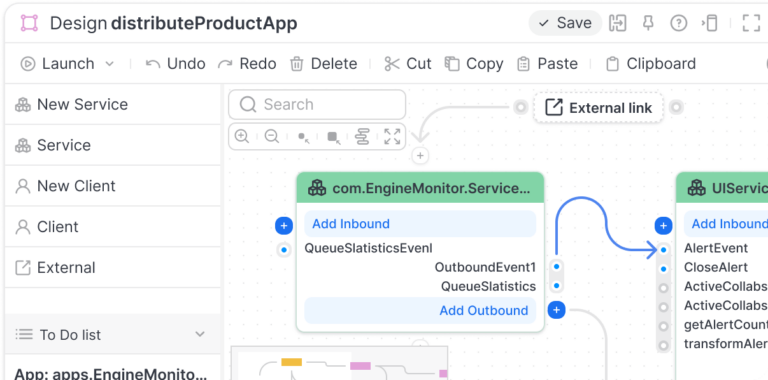Click the zoom in magnifier icon
The image size is (768, 380).
(x=242, y=136)
